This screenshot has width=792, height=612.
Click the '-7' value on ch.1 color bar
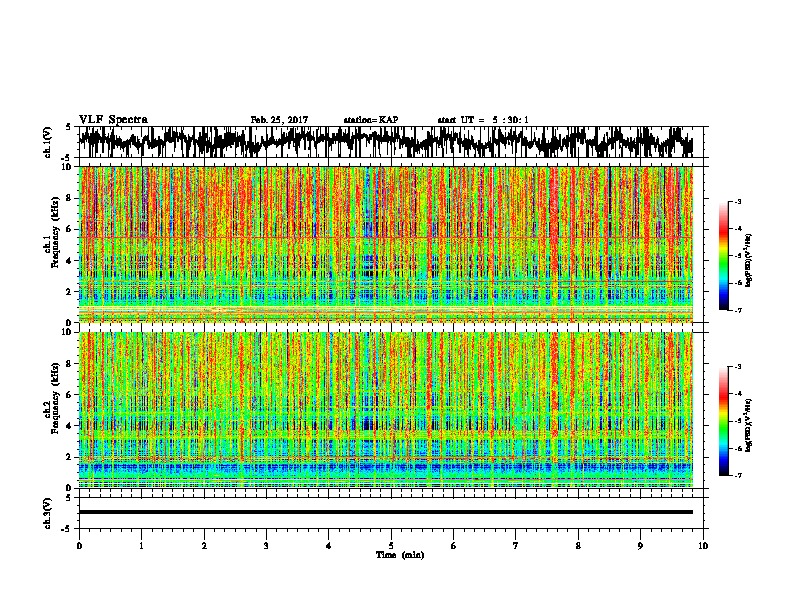738,310
